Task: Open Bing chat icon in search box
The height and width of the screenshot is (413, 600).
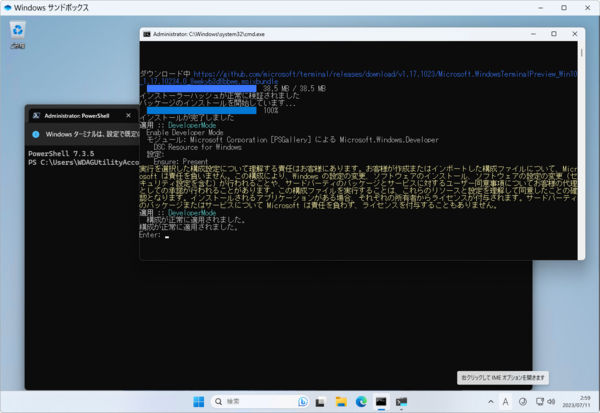Action: pyautogui.click(x=303, y=402)
